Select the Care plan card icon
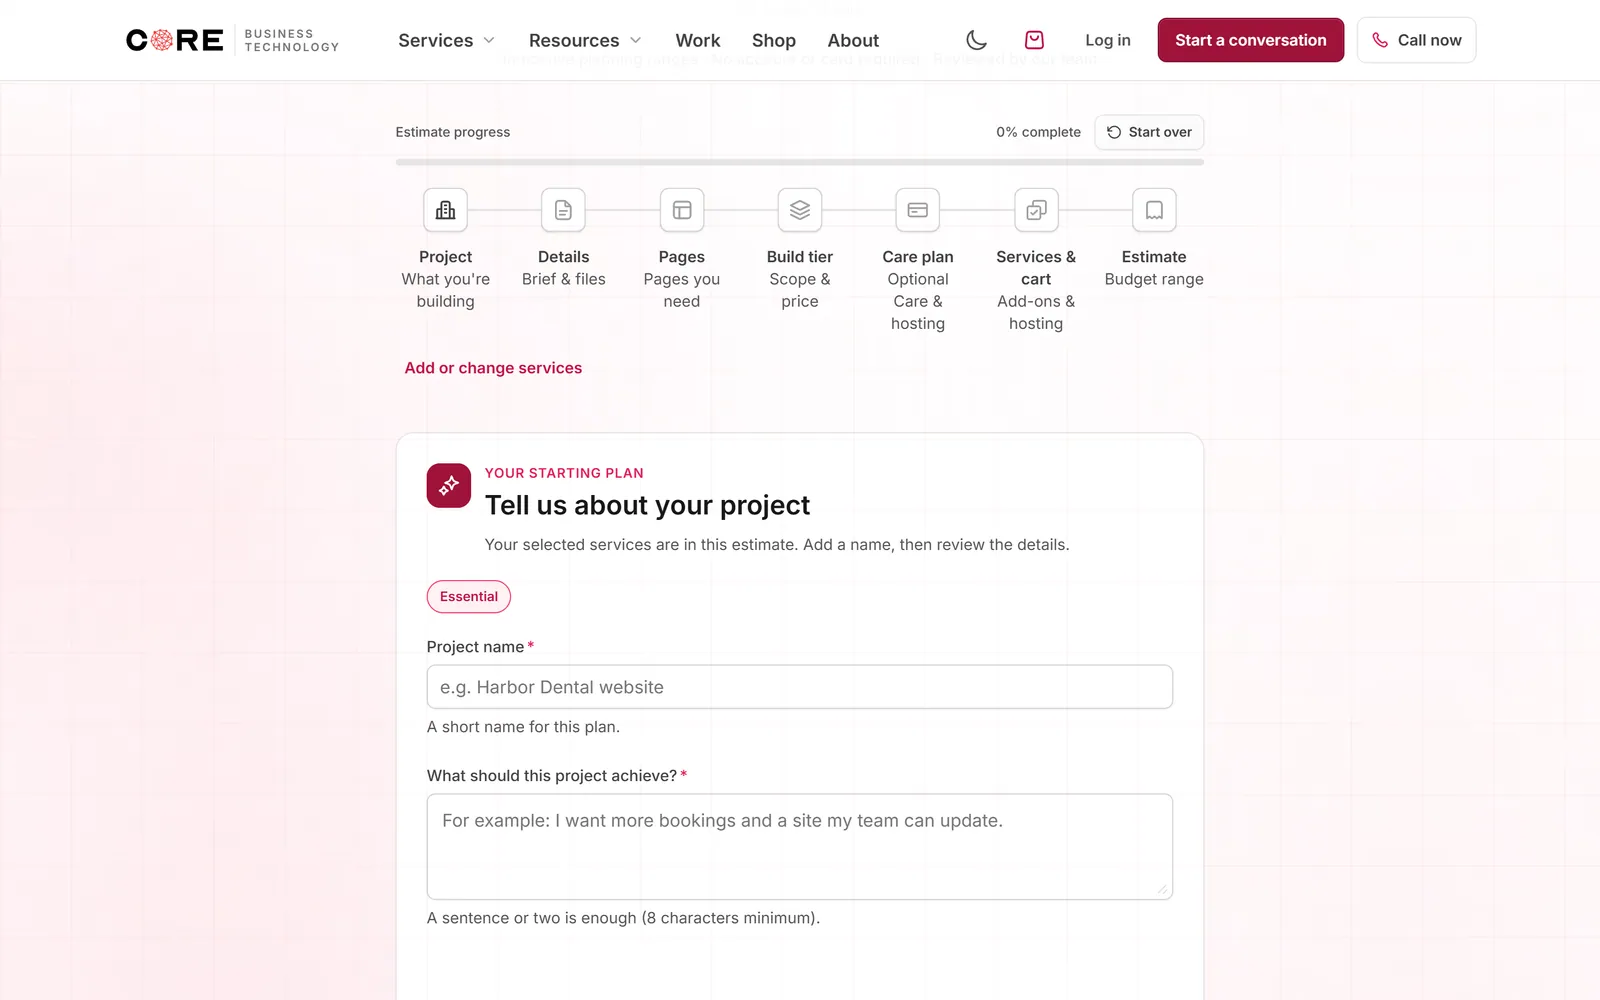Viewport: 1600px width, 1000px height. click(x=918, y=210)
